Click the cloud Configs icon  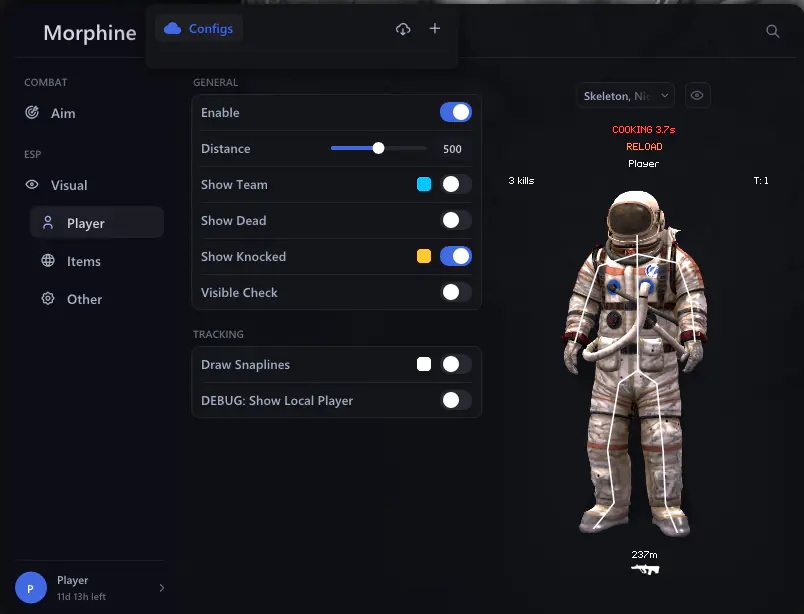pos(172,29)
